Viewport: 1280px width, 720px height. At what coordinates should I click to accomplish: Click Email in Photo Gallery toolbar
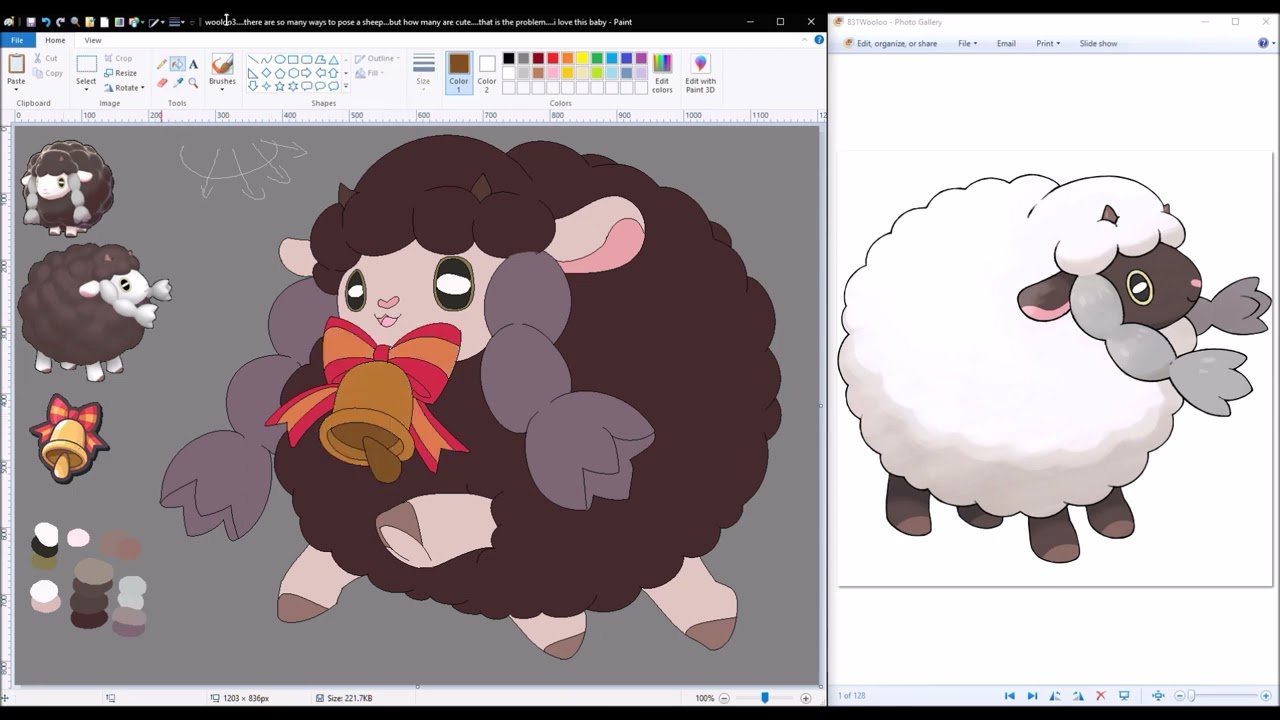(x=1006, y=43)
